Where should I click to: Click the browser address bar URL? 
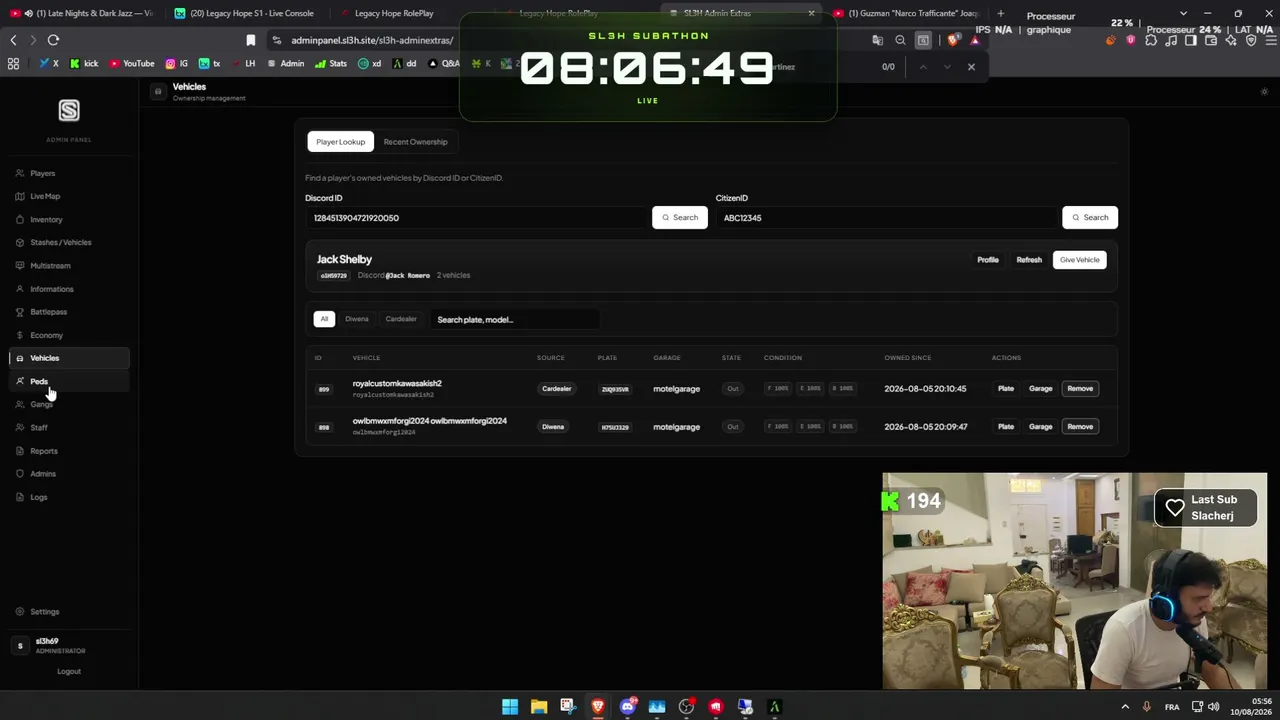coord(372,40)
